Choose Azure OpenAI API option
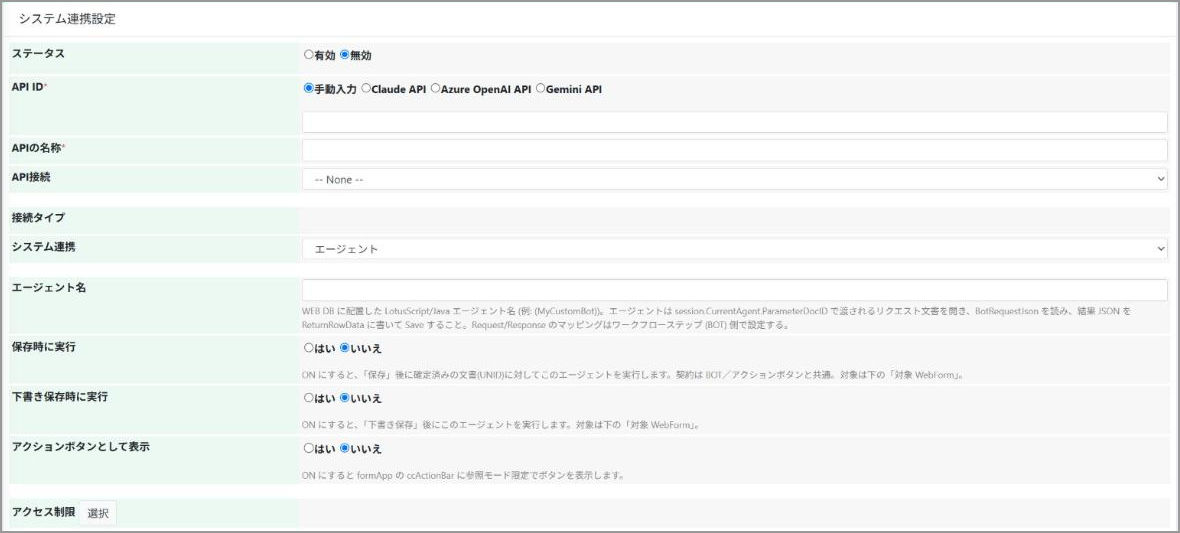 coord(435,88)
